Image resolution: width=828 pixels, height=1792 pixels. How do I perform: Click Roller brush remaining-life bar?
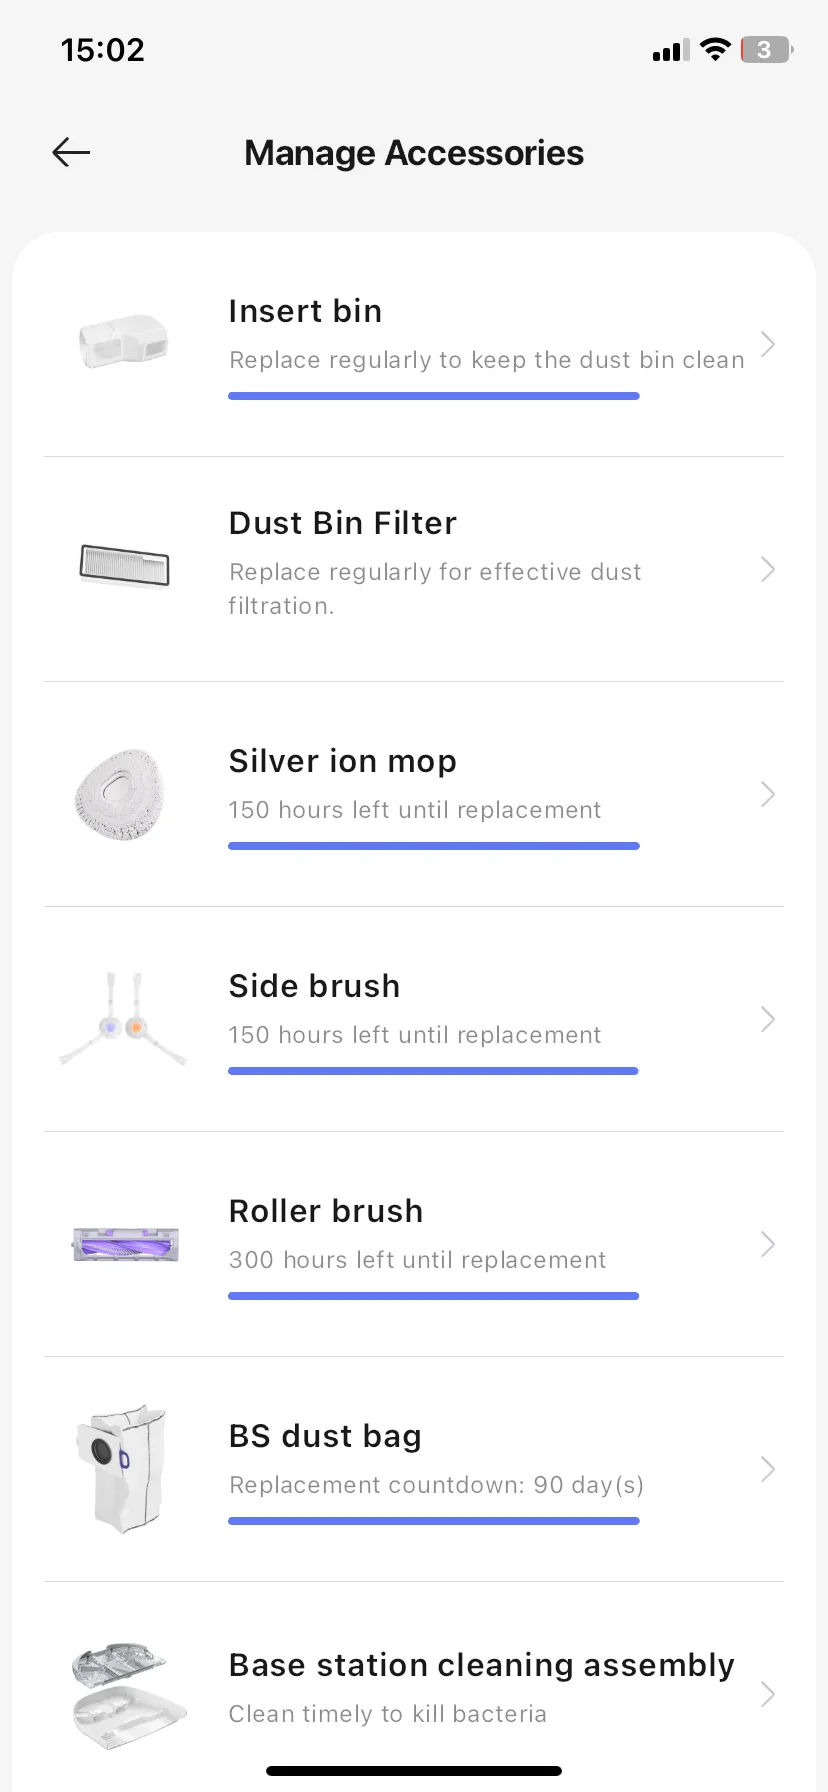coord(433,1296)
